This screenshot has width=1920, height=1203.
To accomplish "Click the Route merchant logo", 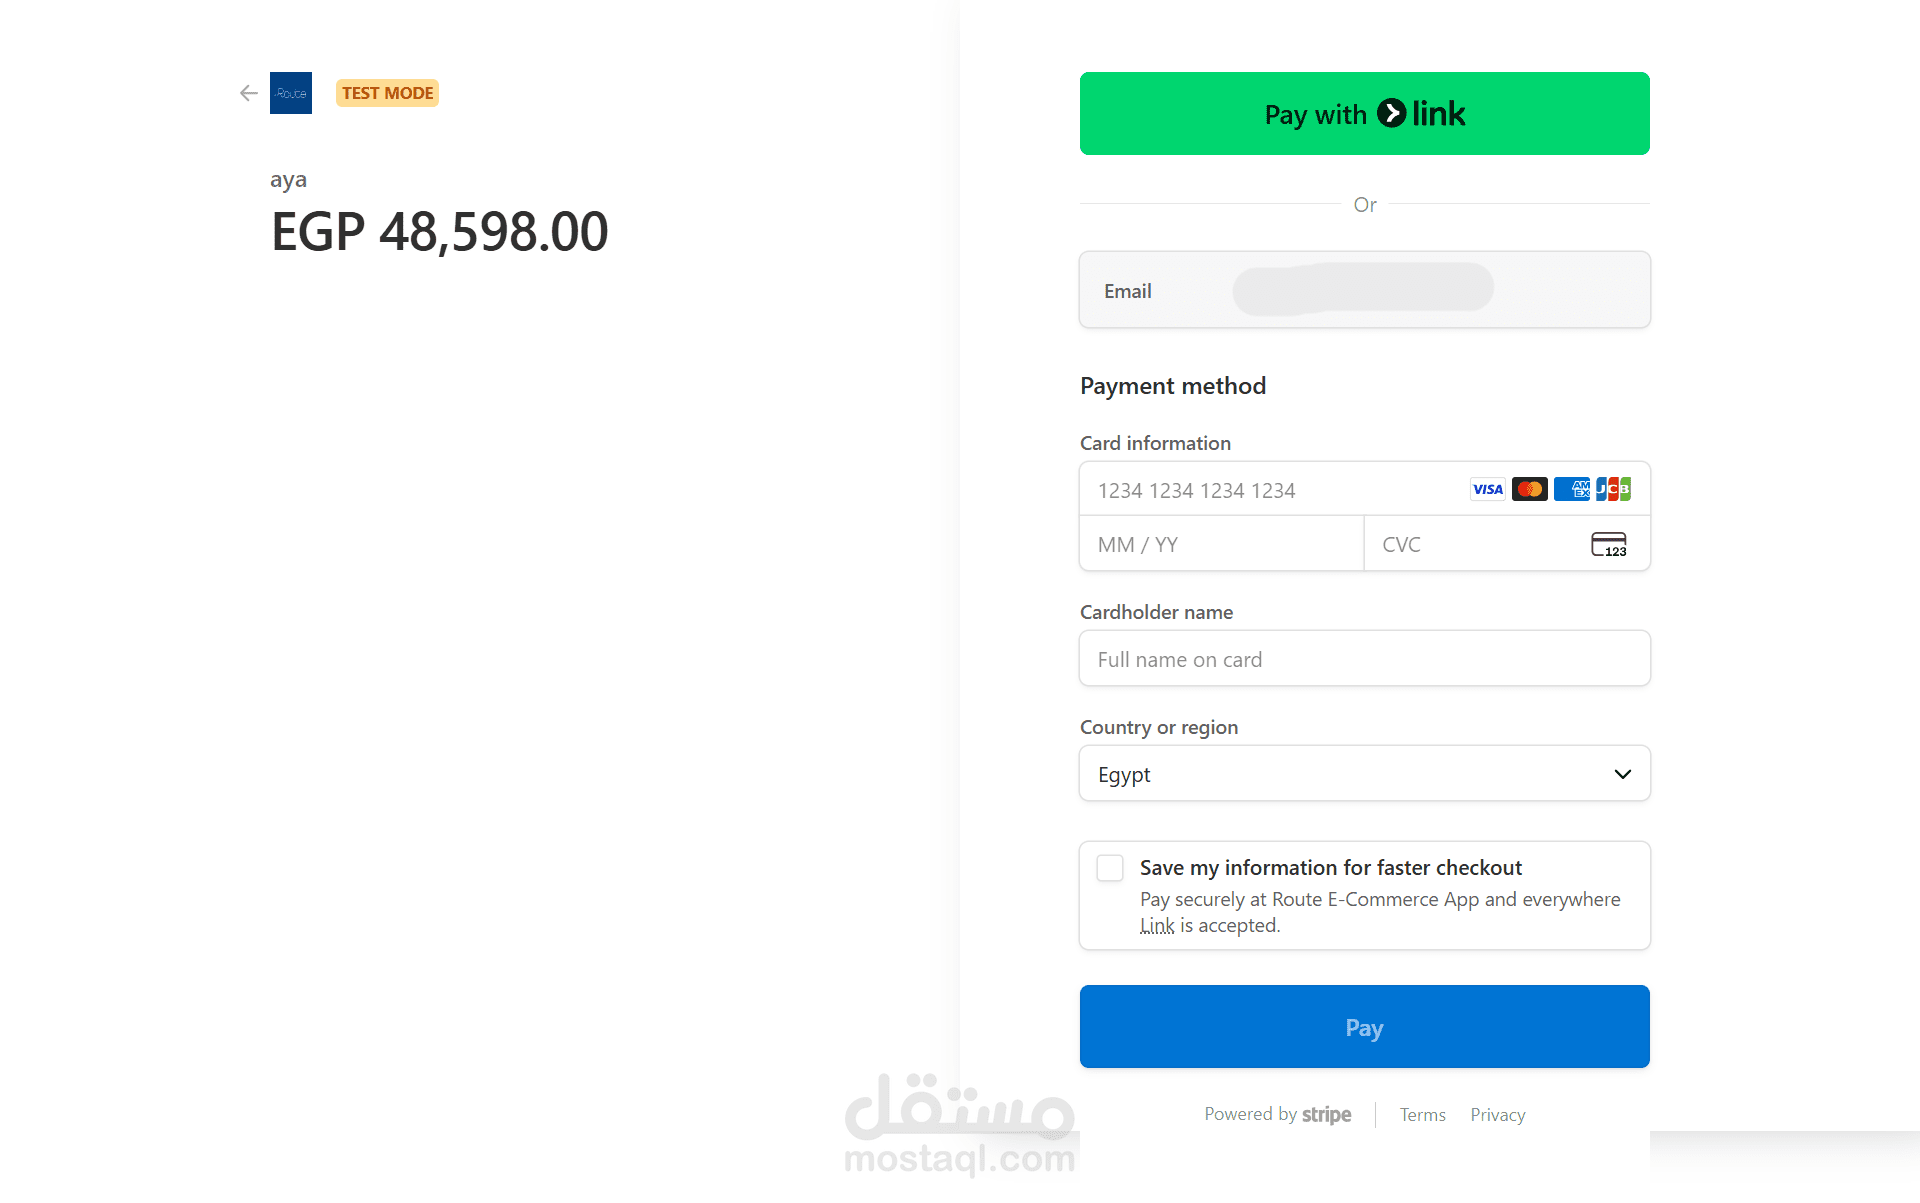I will point(291,93).
